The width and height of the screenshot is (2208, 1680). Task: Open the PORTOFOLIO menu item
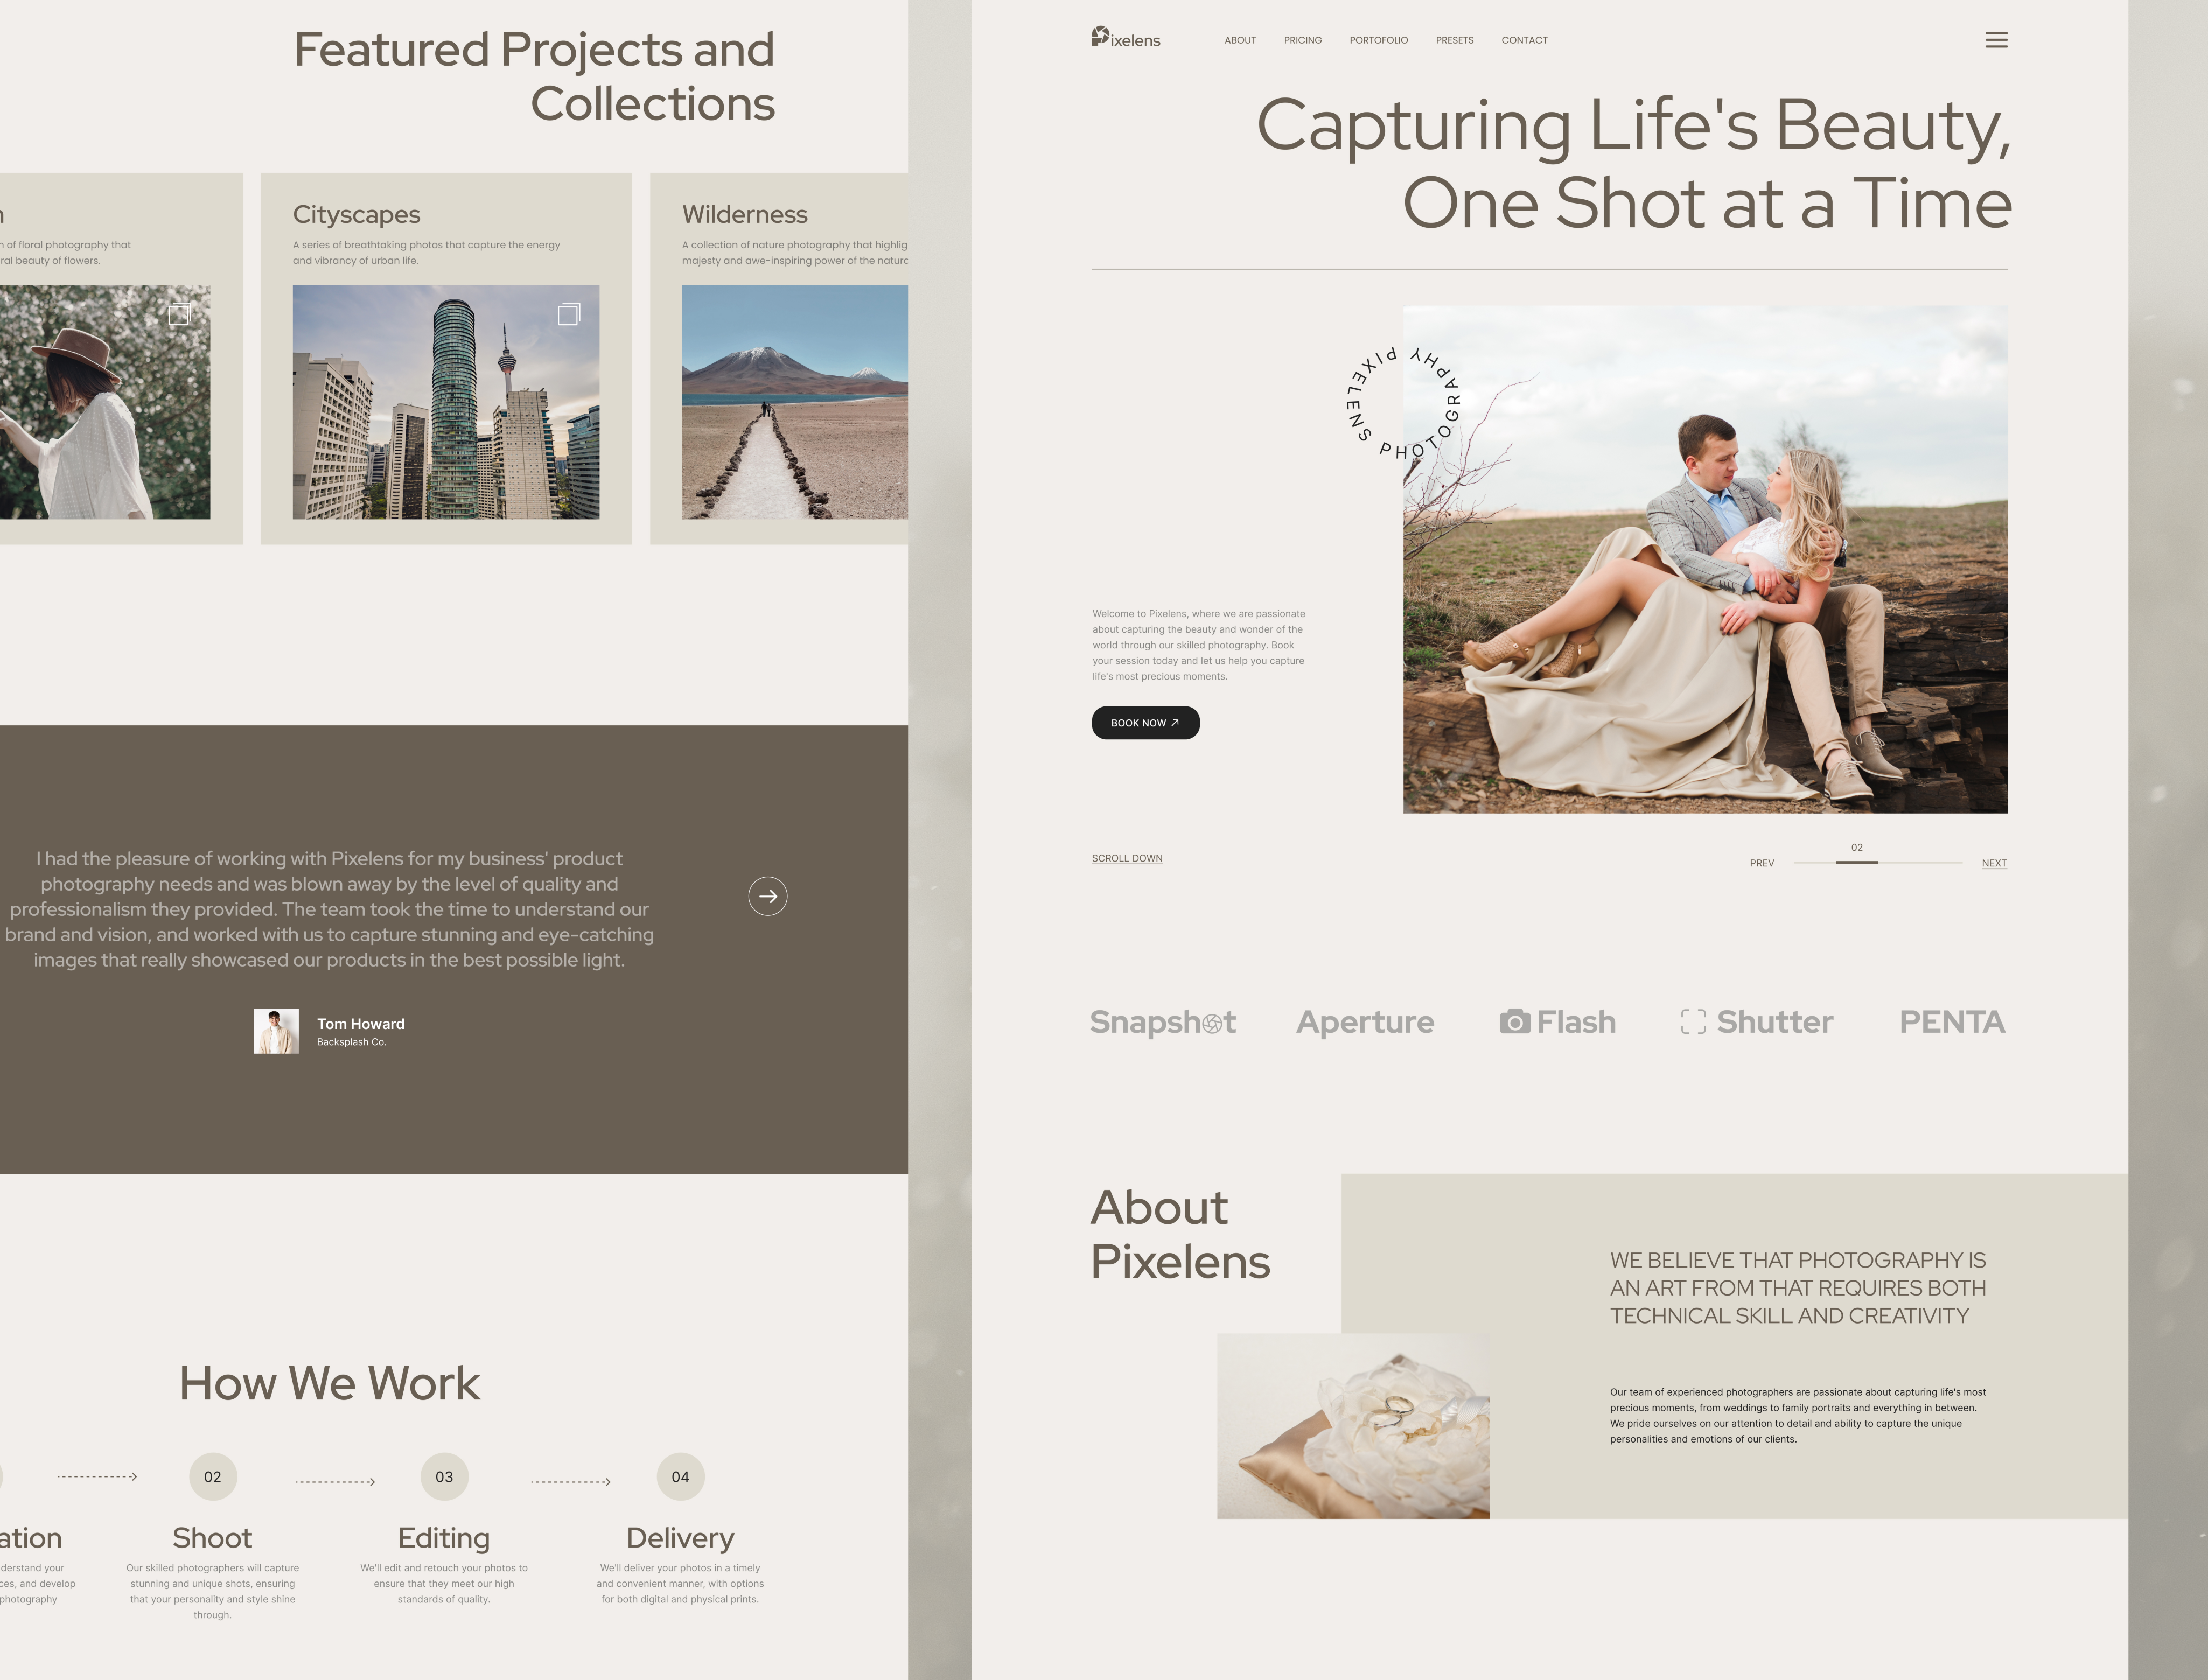(x=1378, y=40)
